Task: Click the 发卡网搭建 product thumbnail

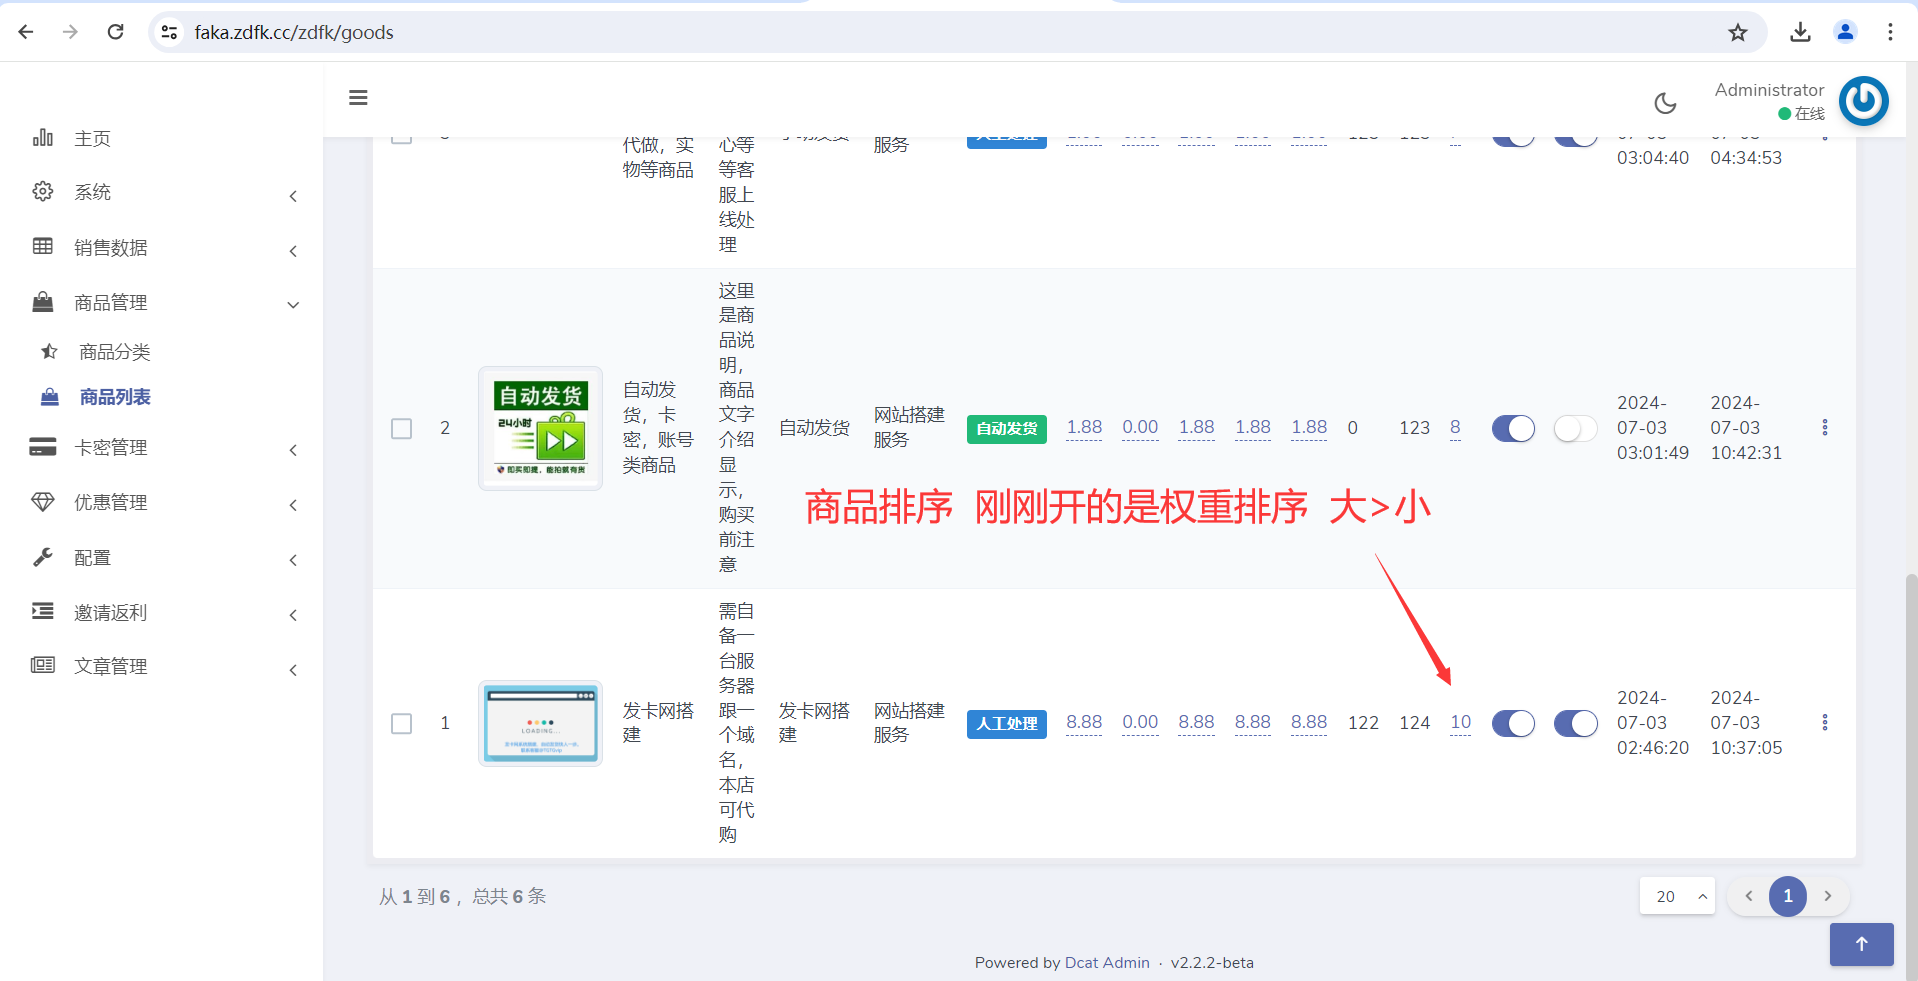Action: coord(540,723)
